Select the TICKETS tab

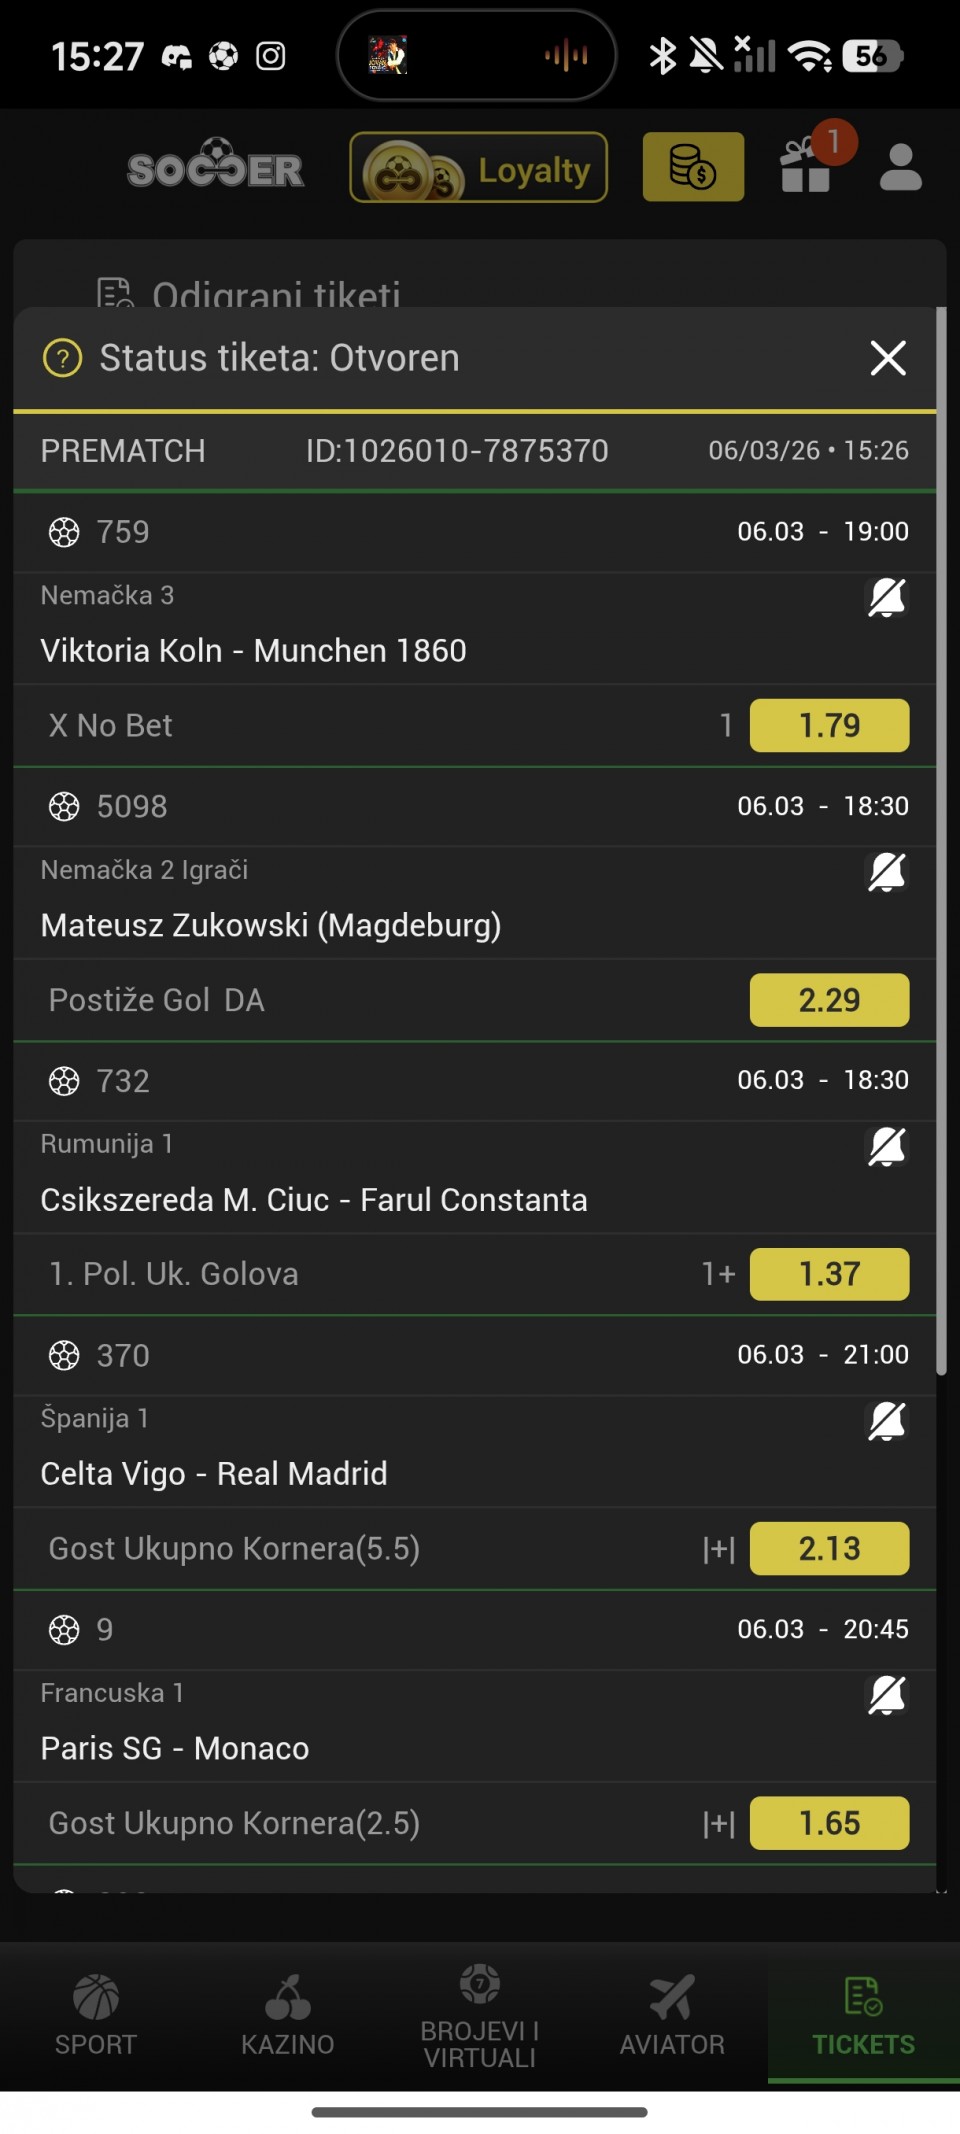[863, 2014]
